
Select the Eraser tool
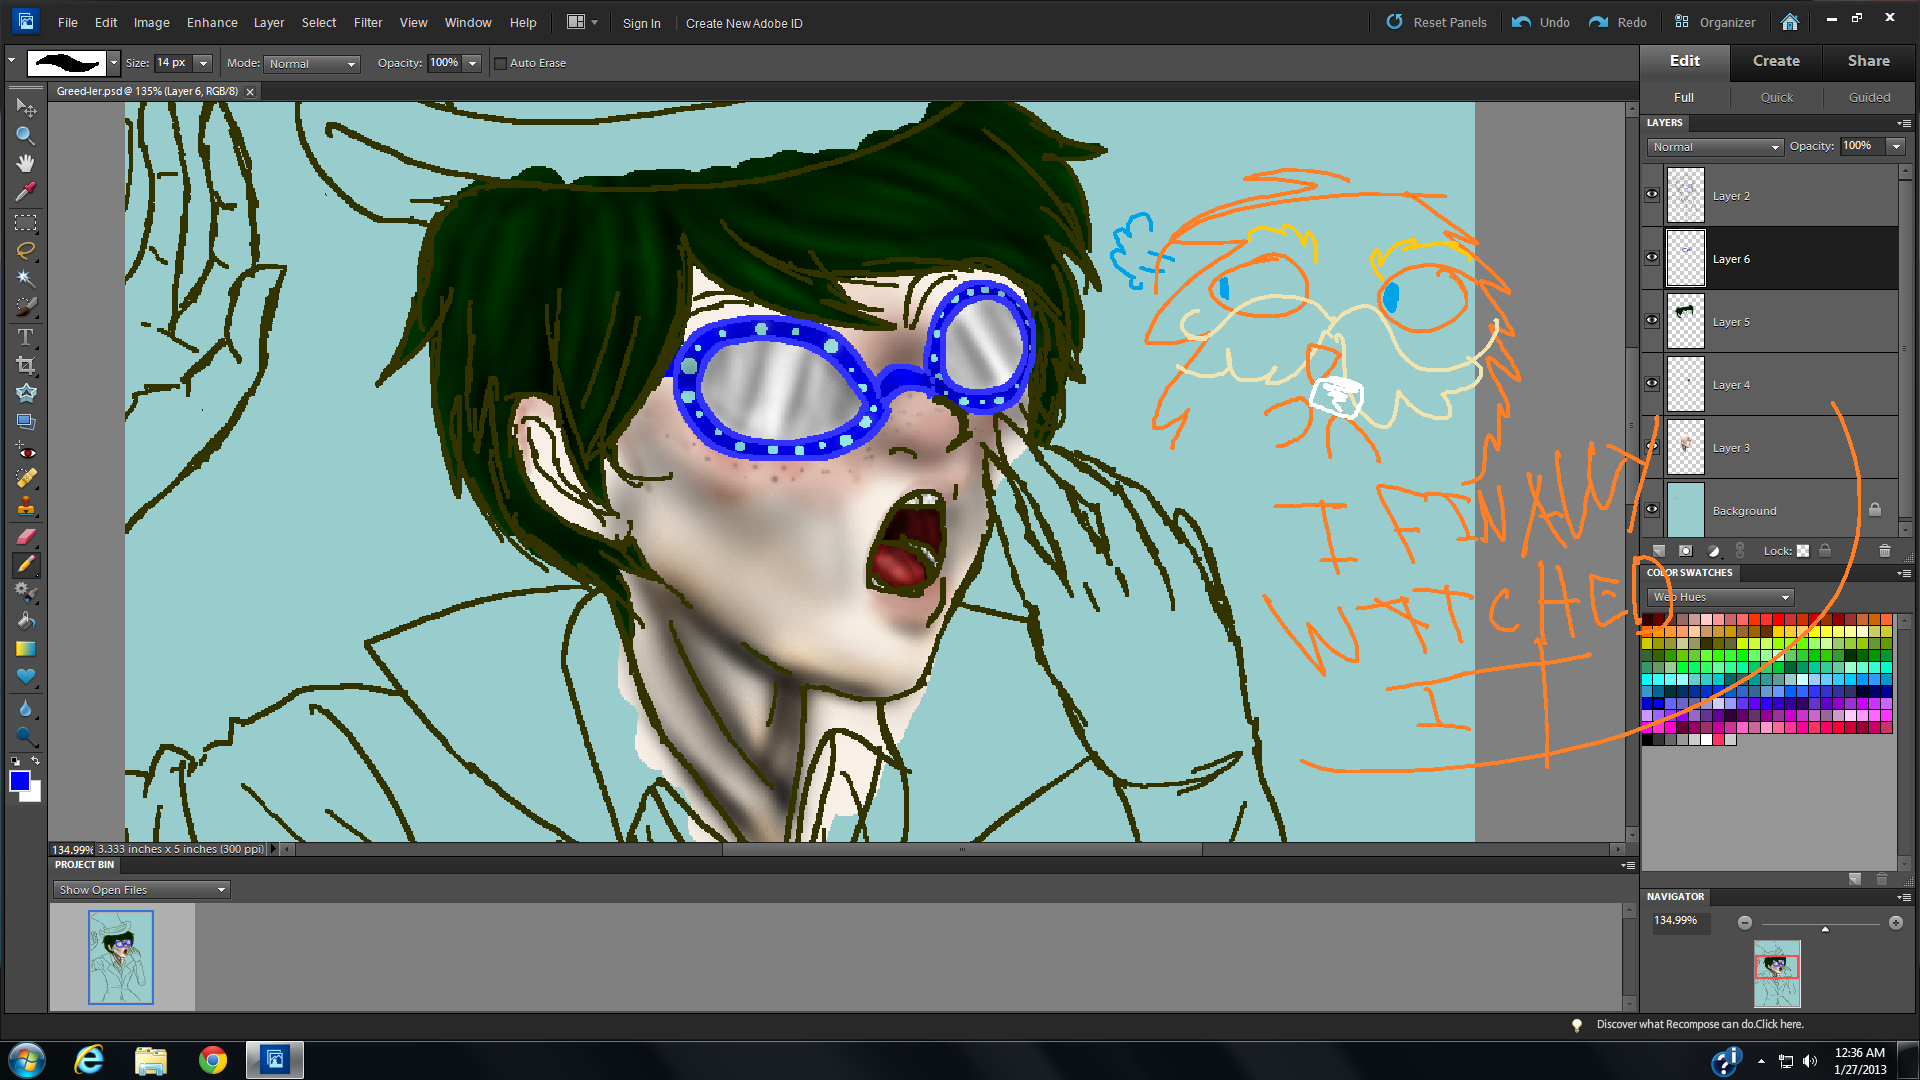26,537
